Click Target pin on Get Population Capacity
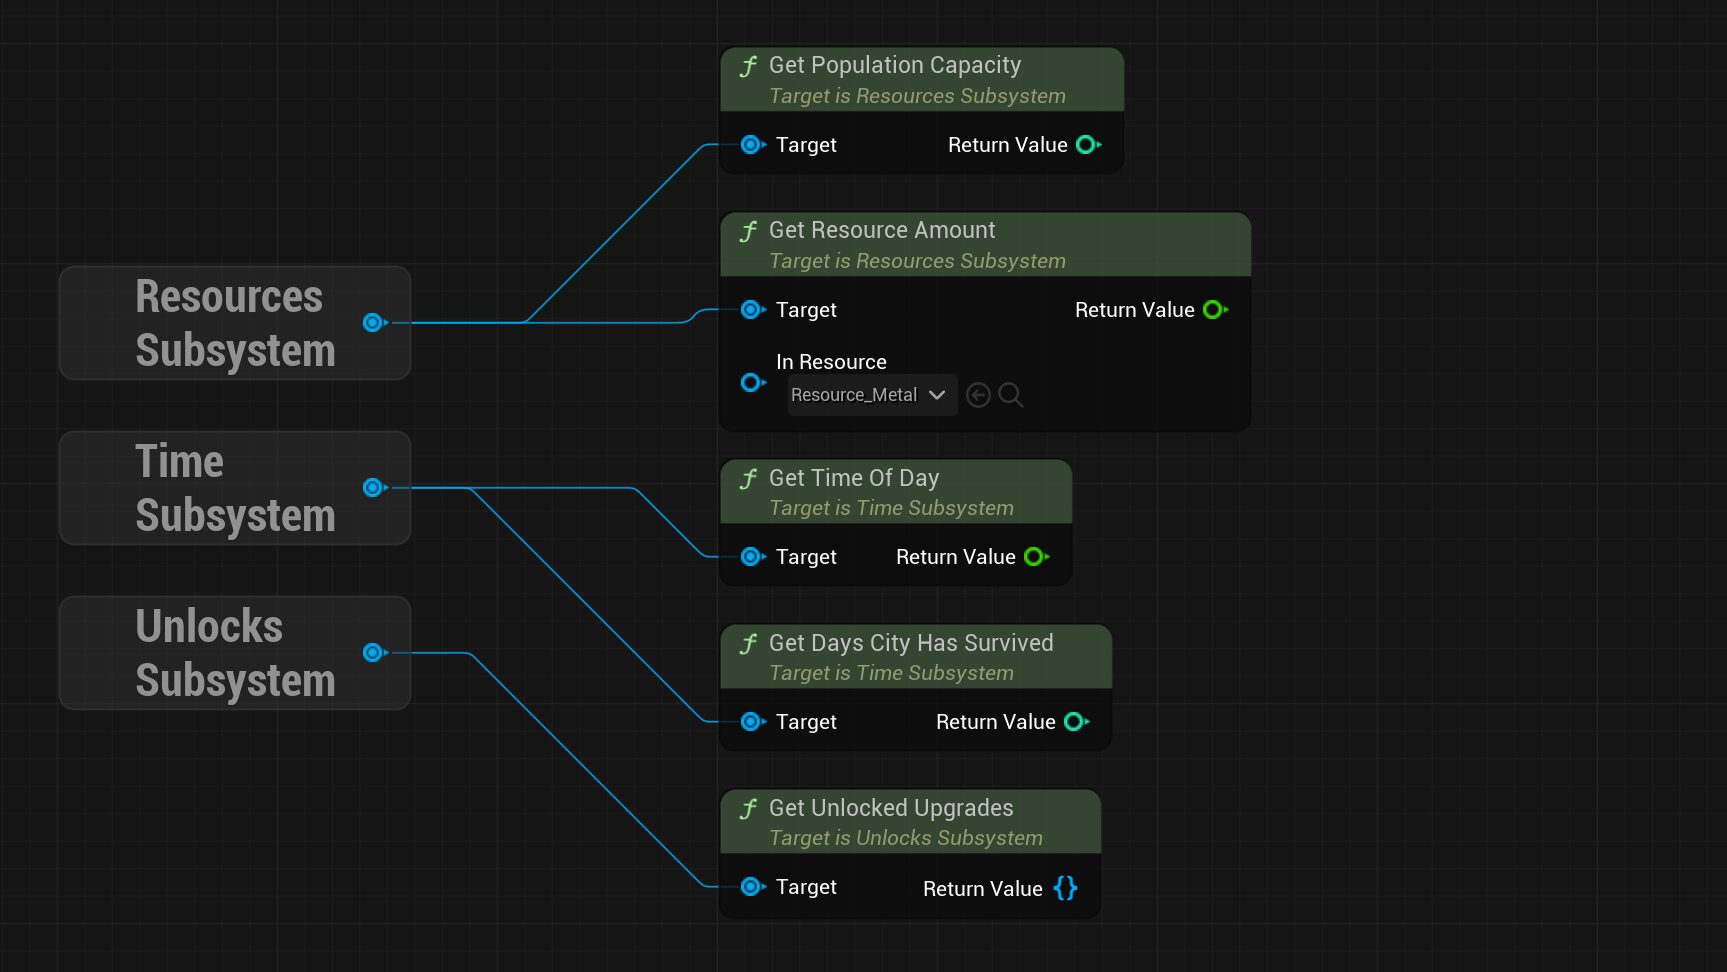The width and height of the screenshot is (1727, 972). click(751, 145)
